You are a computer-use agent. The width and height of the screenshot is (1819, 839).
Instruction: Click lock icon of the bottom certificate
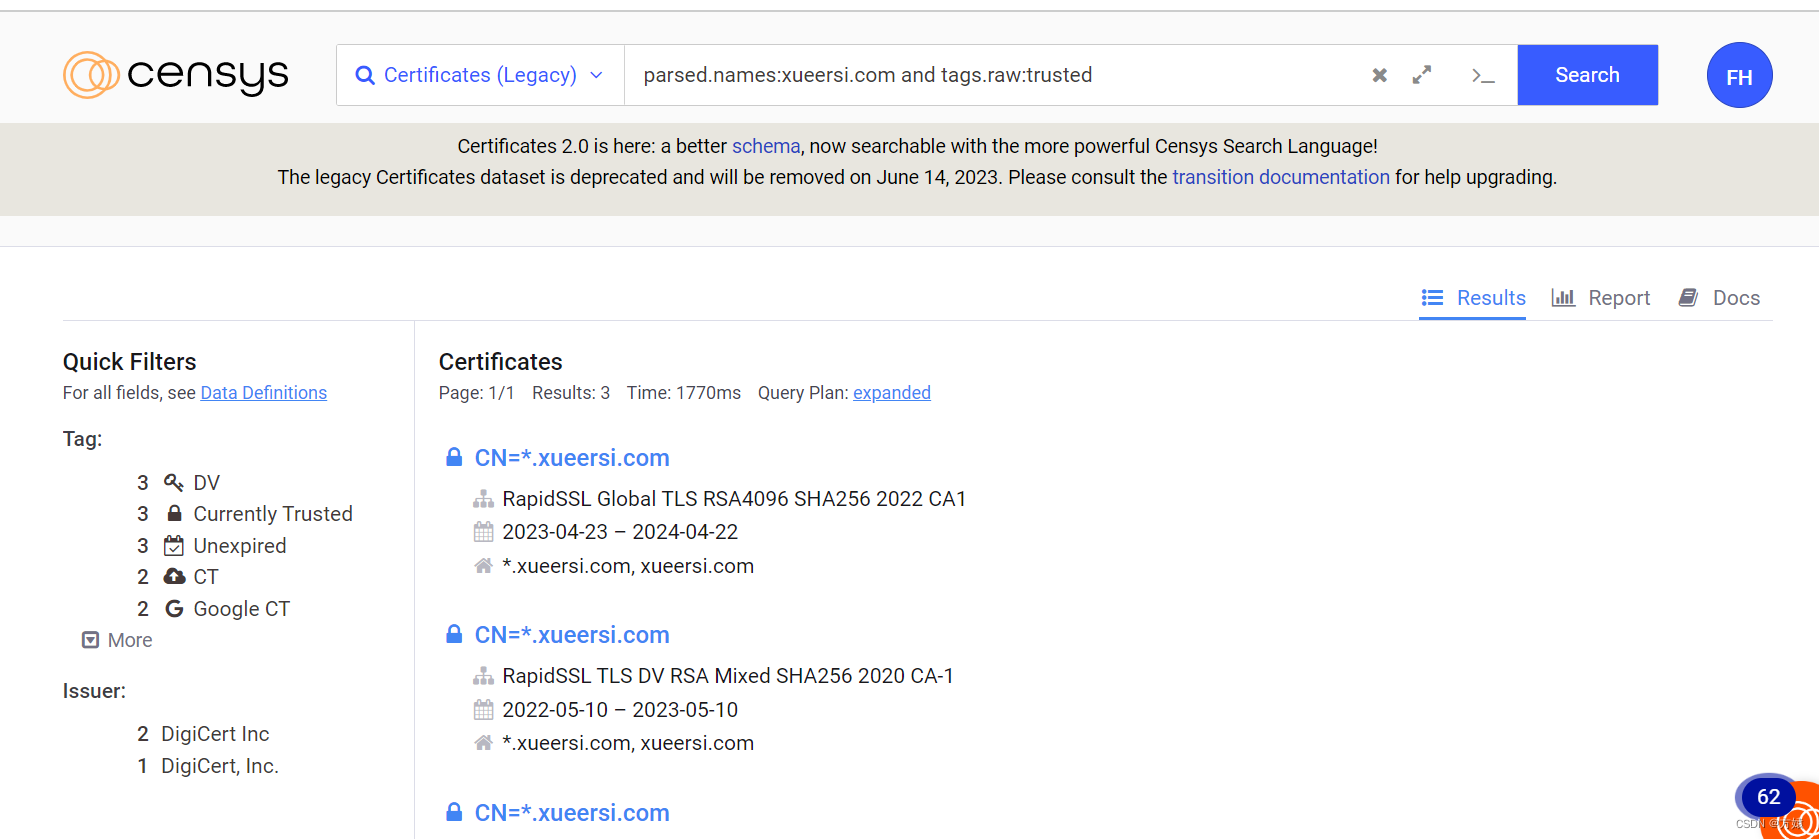(x=454, y=812)
